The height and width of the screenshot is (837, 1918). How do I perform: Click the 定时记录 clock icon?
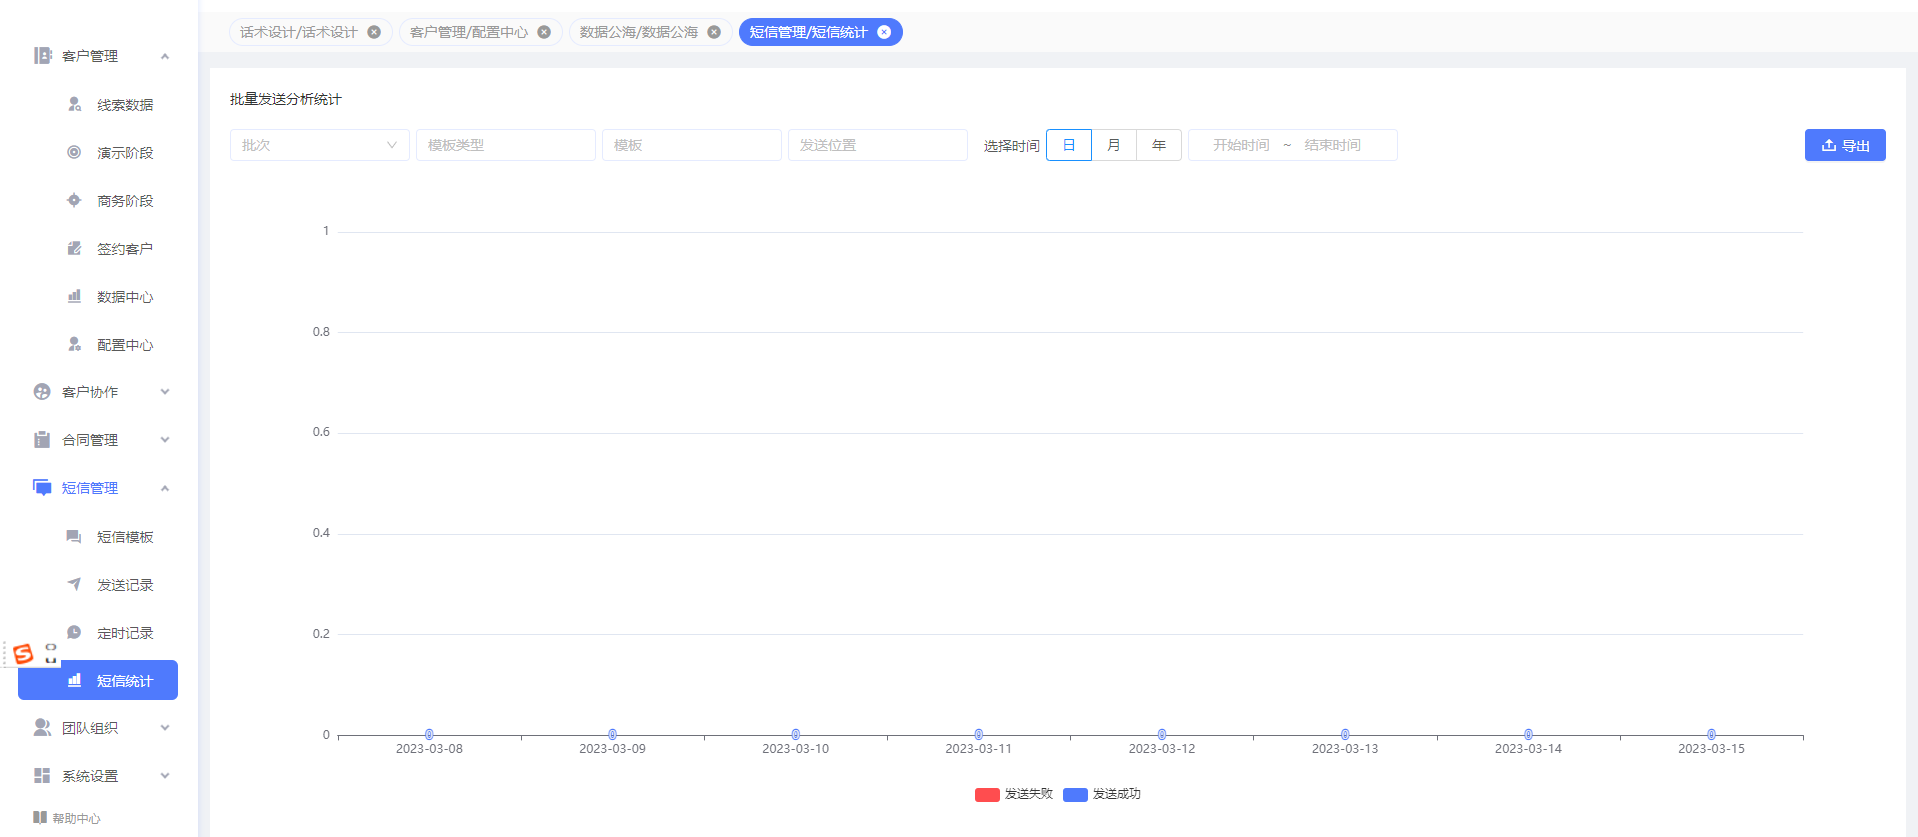click(x=74, y=632)
